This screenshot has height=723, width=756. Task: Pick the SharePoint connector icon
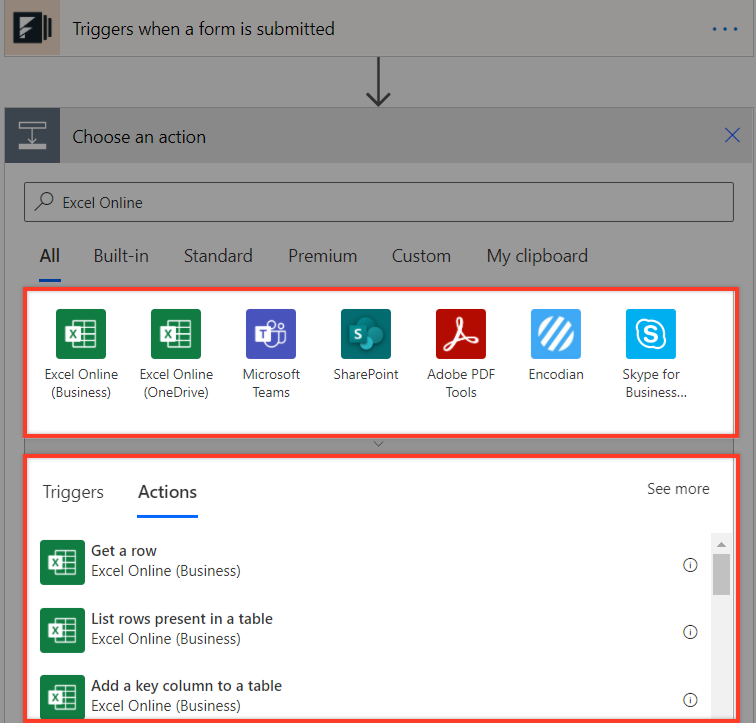pos(366,334)
